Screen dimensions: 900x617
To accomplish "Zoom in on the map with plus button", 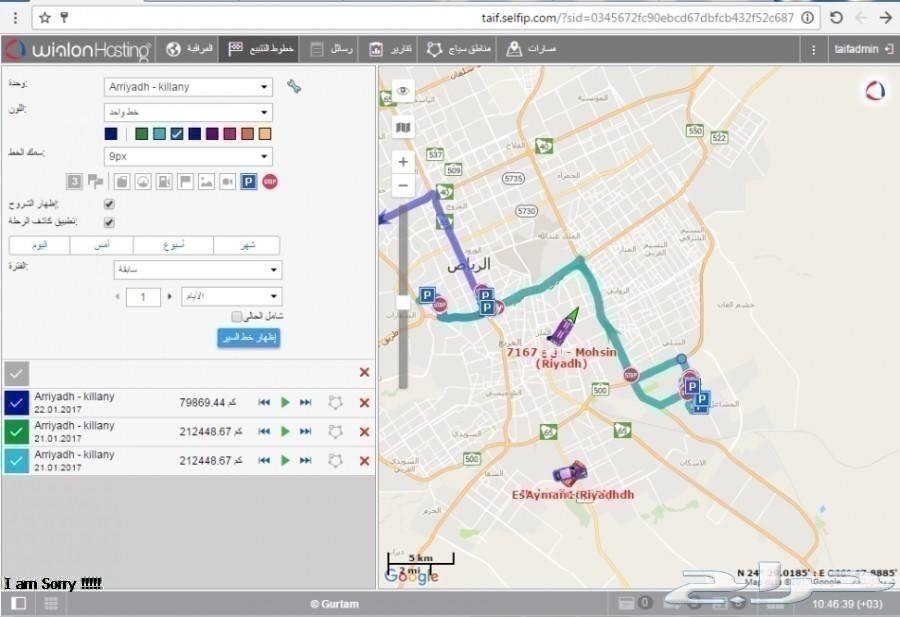I will click(403, 161).
